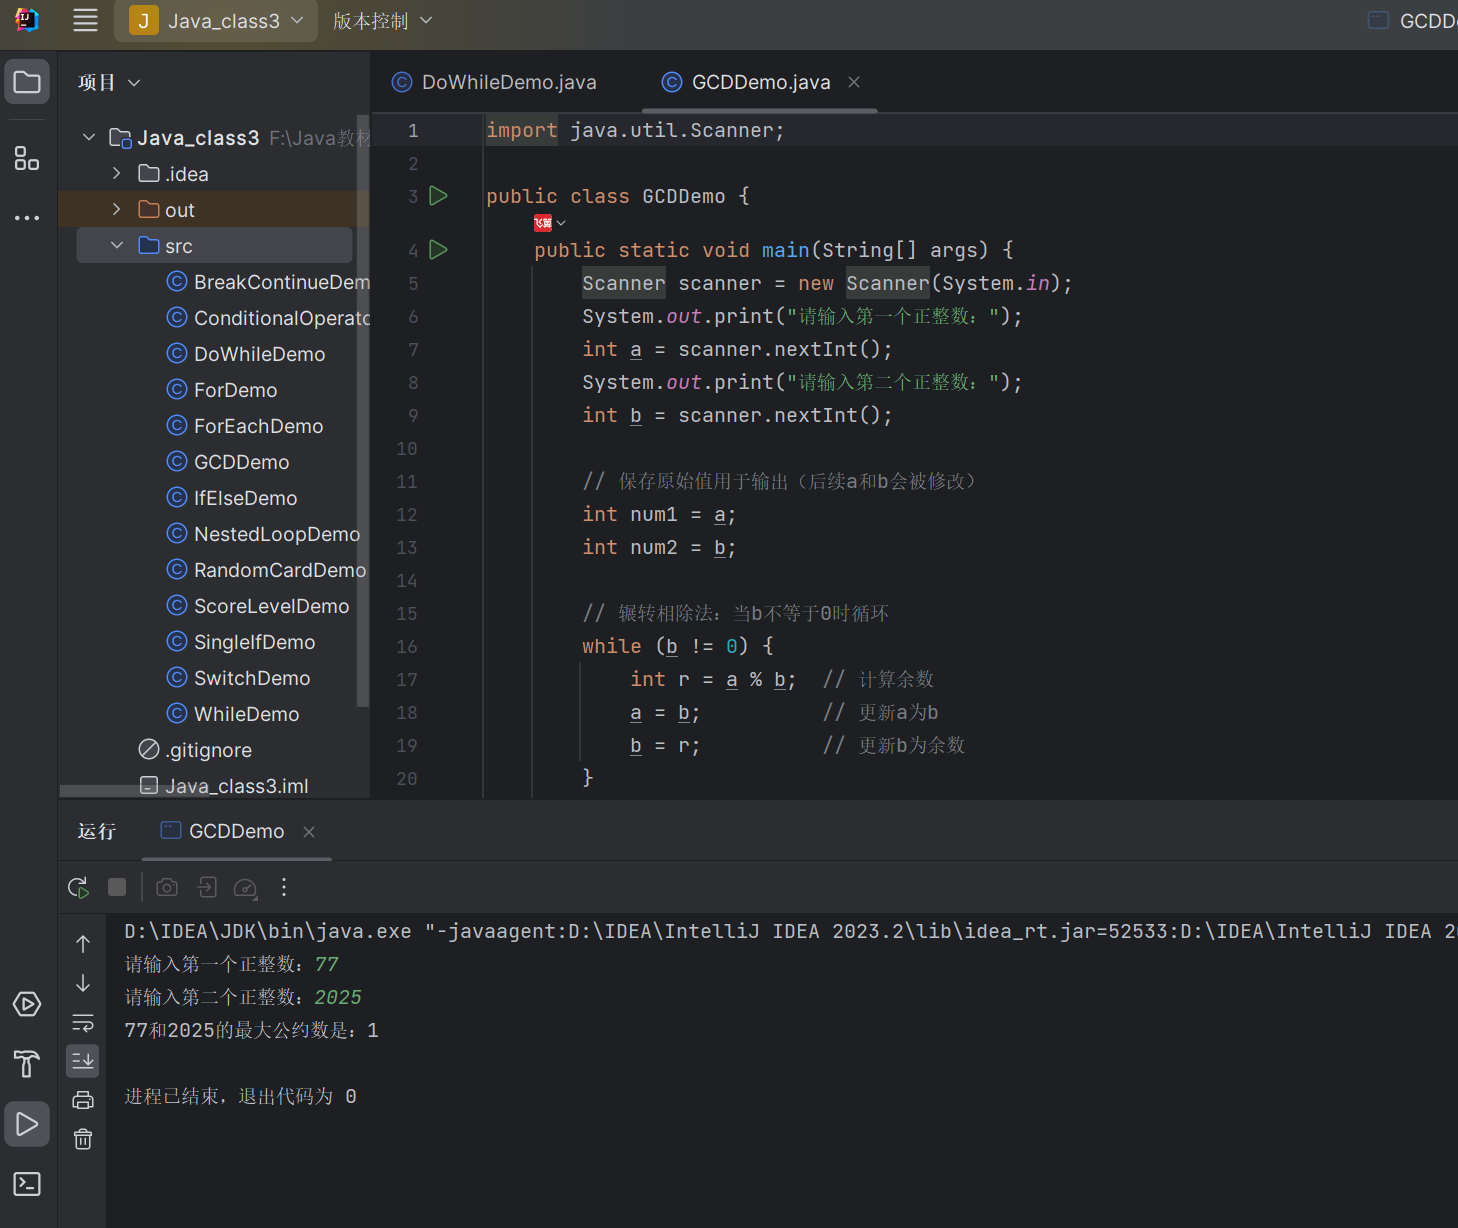Expand the inlay hint chevron above main
1458x1228 pixels.
[x=561, y=223]
